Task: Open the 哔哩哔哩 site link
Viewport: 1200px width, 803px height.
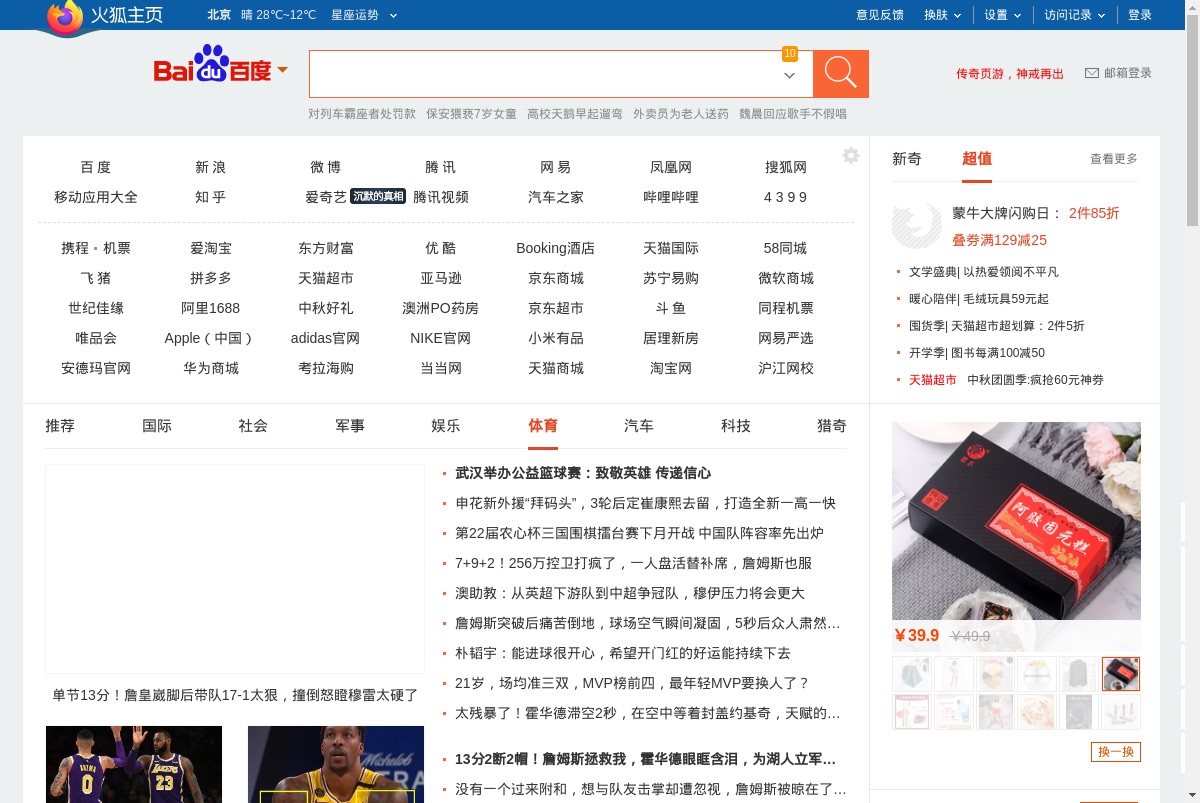Action: click(x=671, y=197)
